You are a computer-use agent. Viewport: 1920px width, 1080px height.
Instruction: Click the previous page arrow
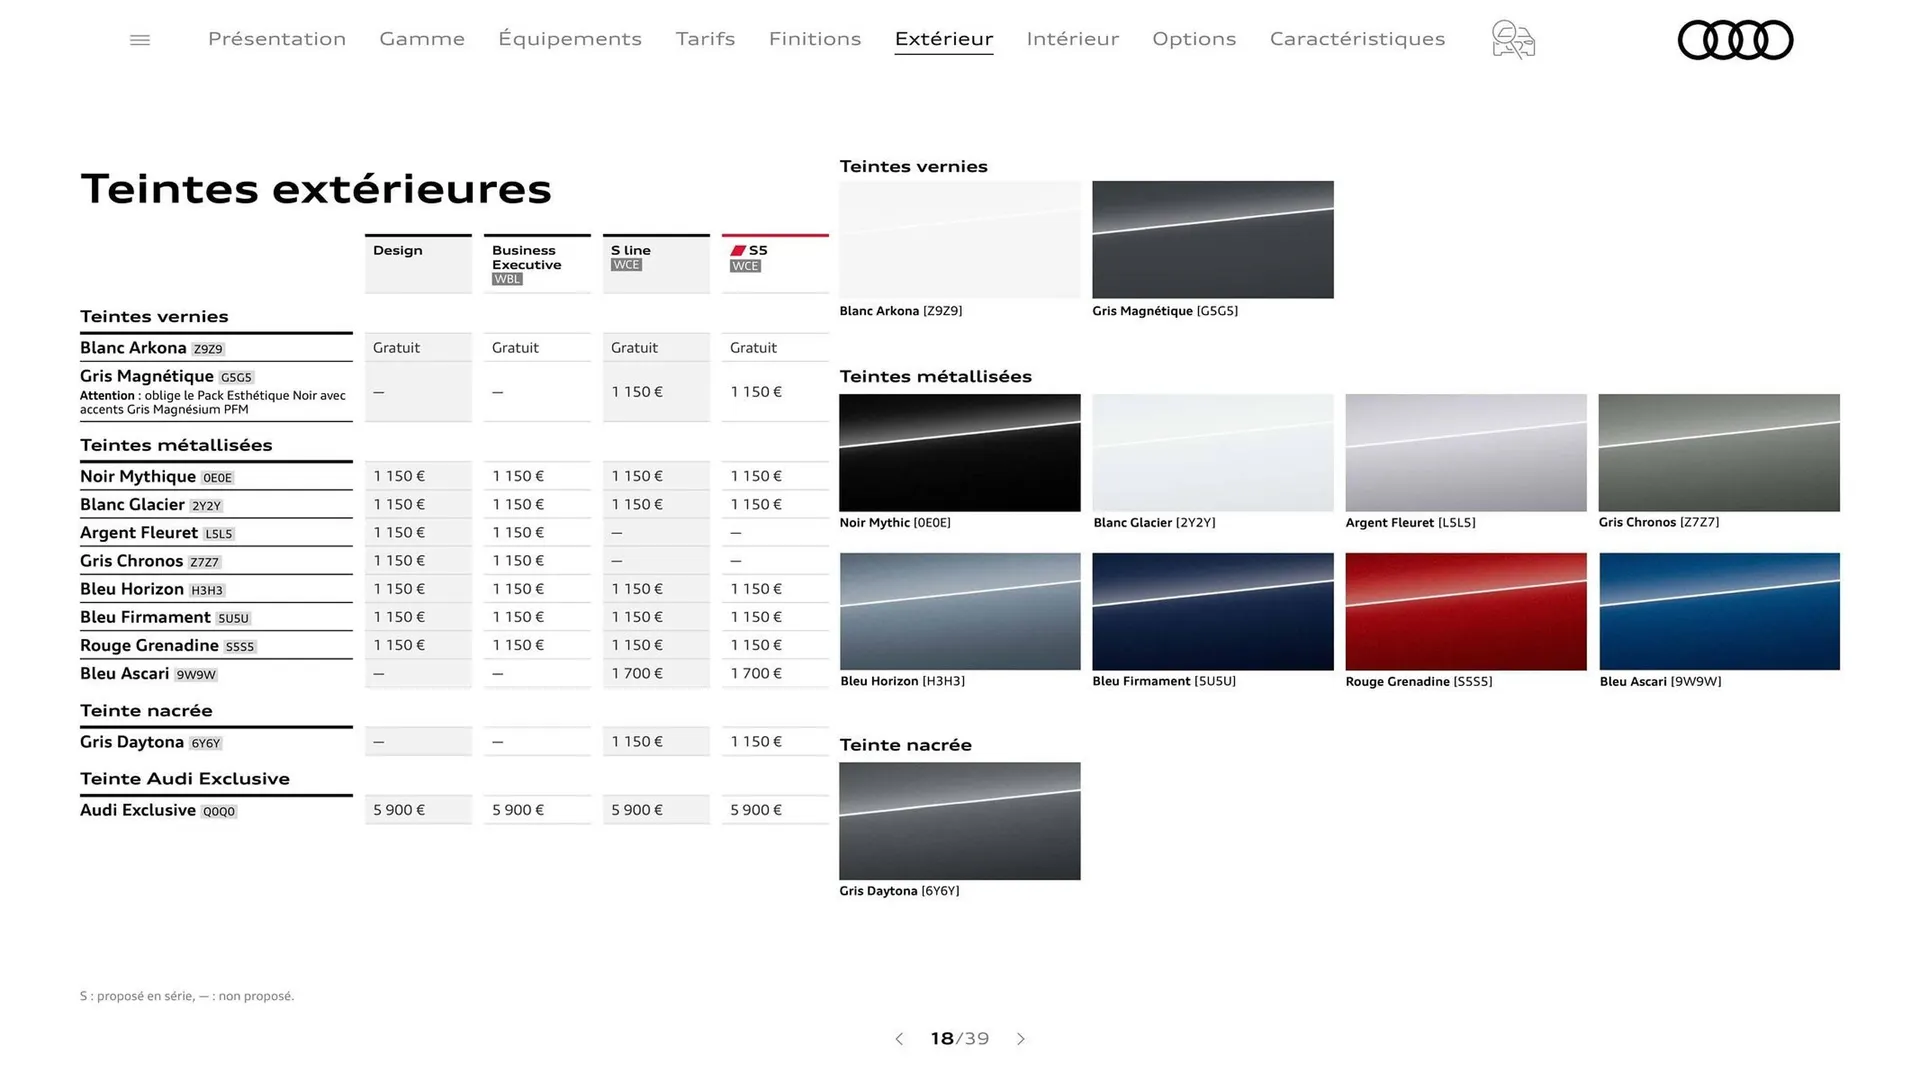(899, 1039)
